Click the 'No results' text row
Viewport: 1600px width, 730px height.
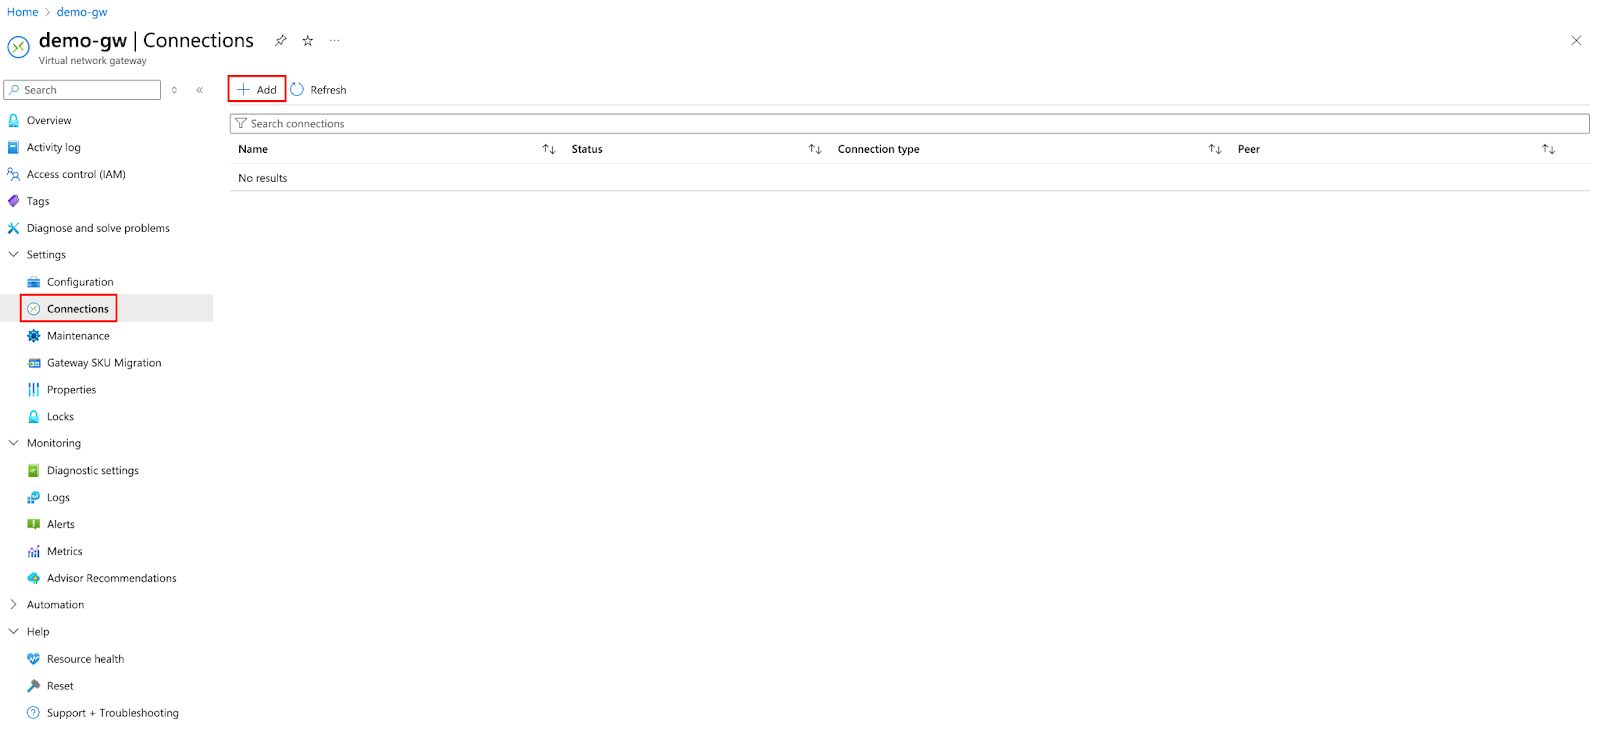click(x=263, y=178)
